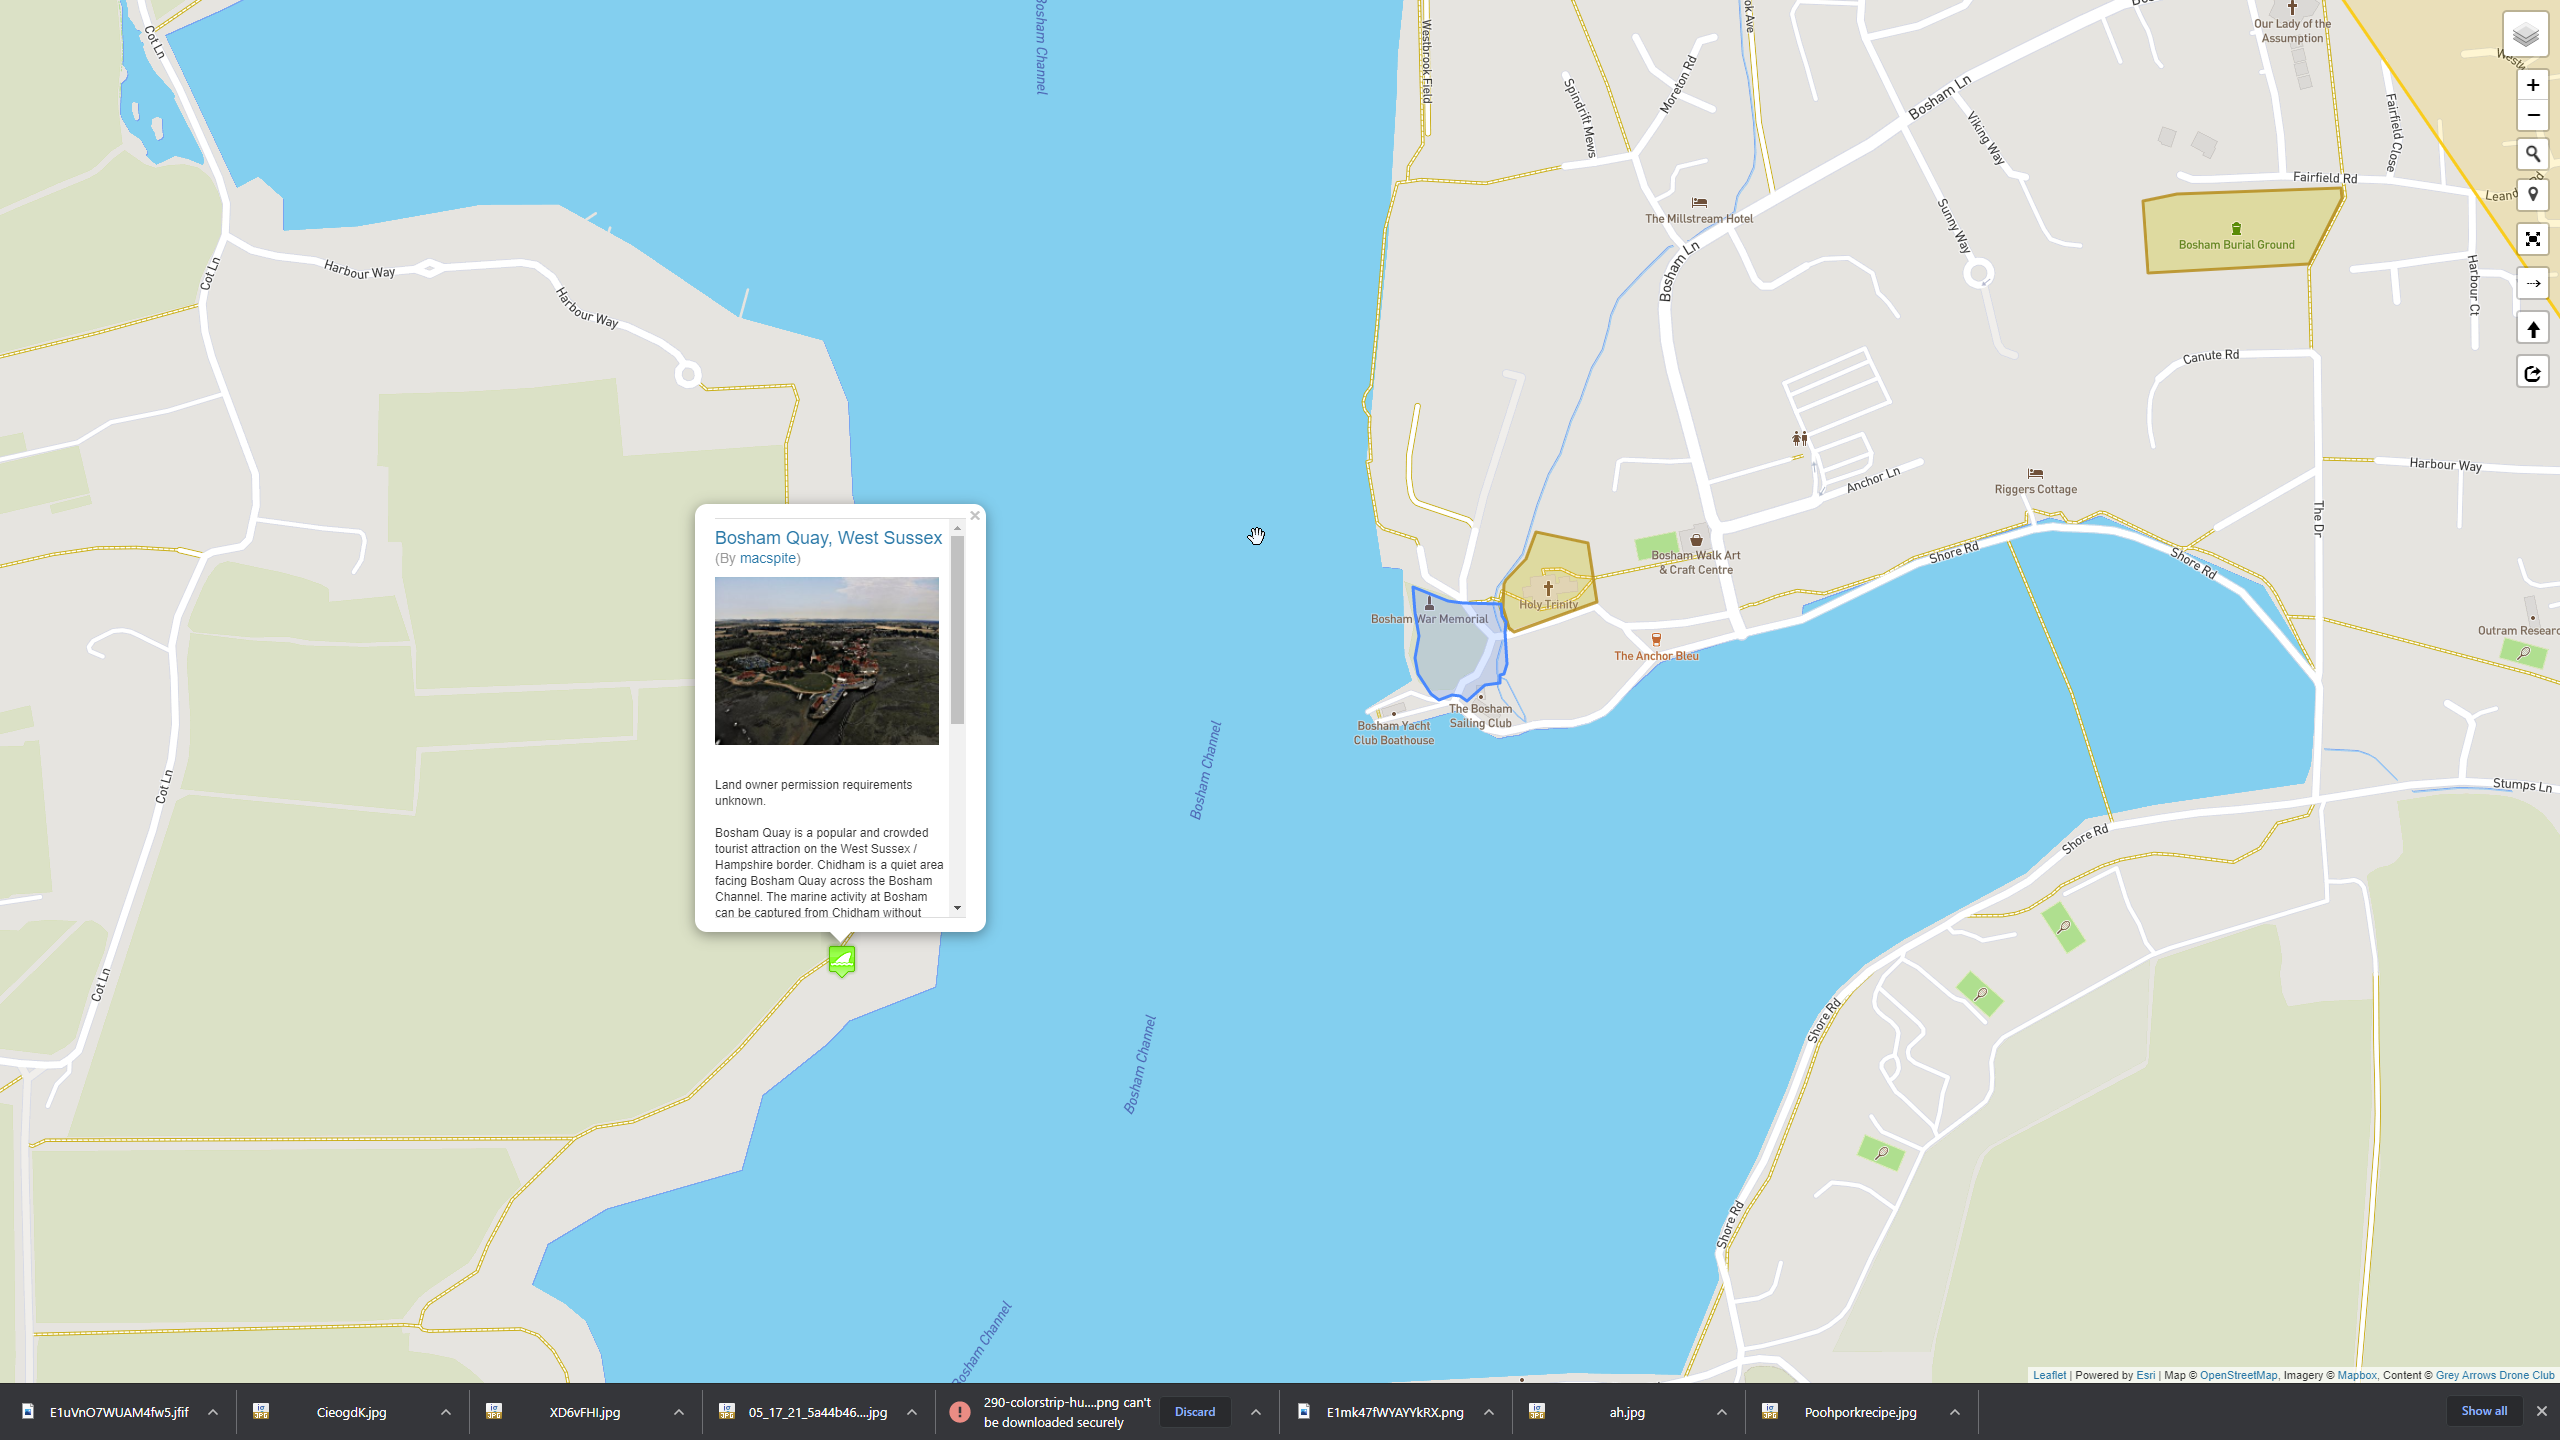This screenshot has height=1440, width=2560.
Task: Click the popup scrollbar down arrow
Action: [958, 908]
